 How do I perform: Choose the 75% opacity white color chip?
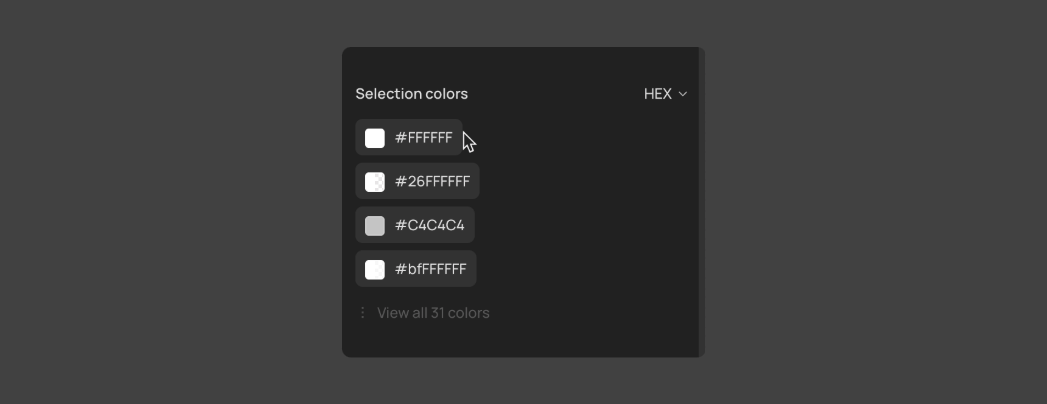(x=415, y=269)
